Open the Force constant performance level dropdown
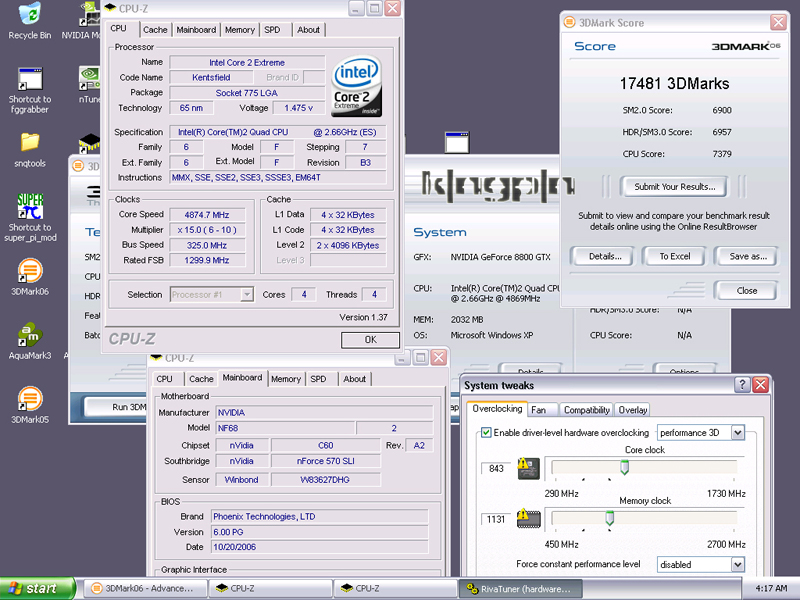Image resolution: width=800 pixels, height=600 pixels. (737, 564)
